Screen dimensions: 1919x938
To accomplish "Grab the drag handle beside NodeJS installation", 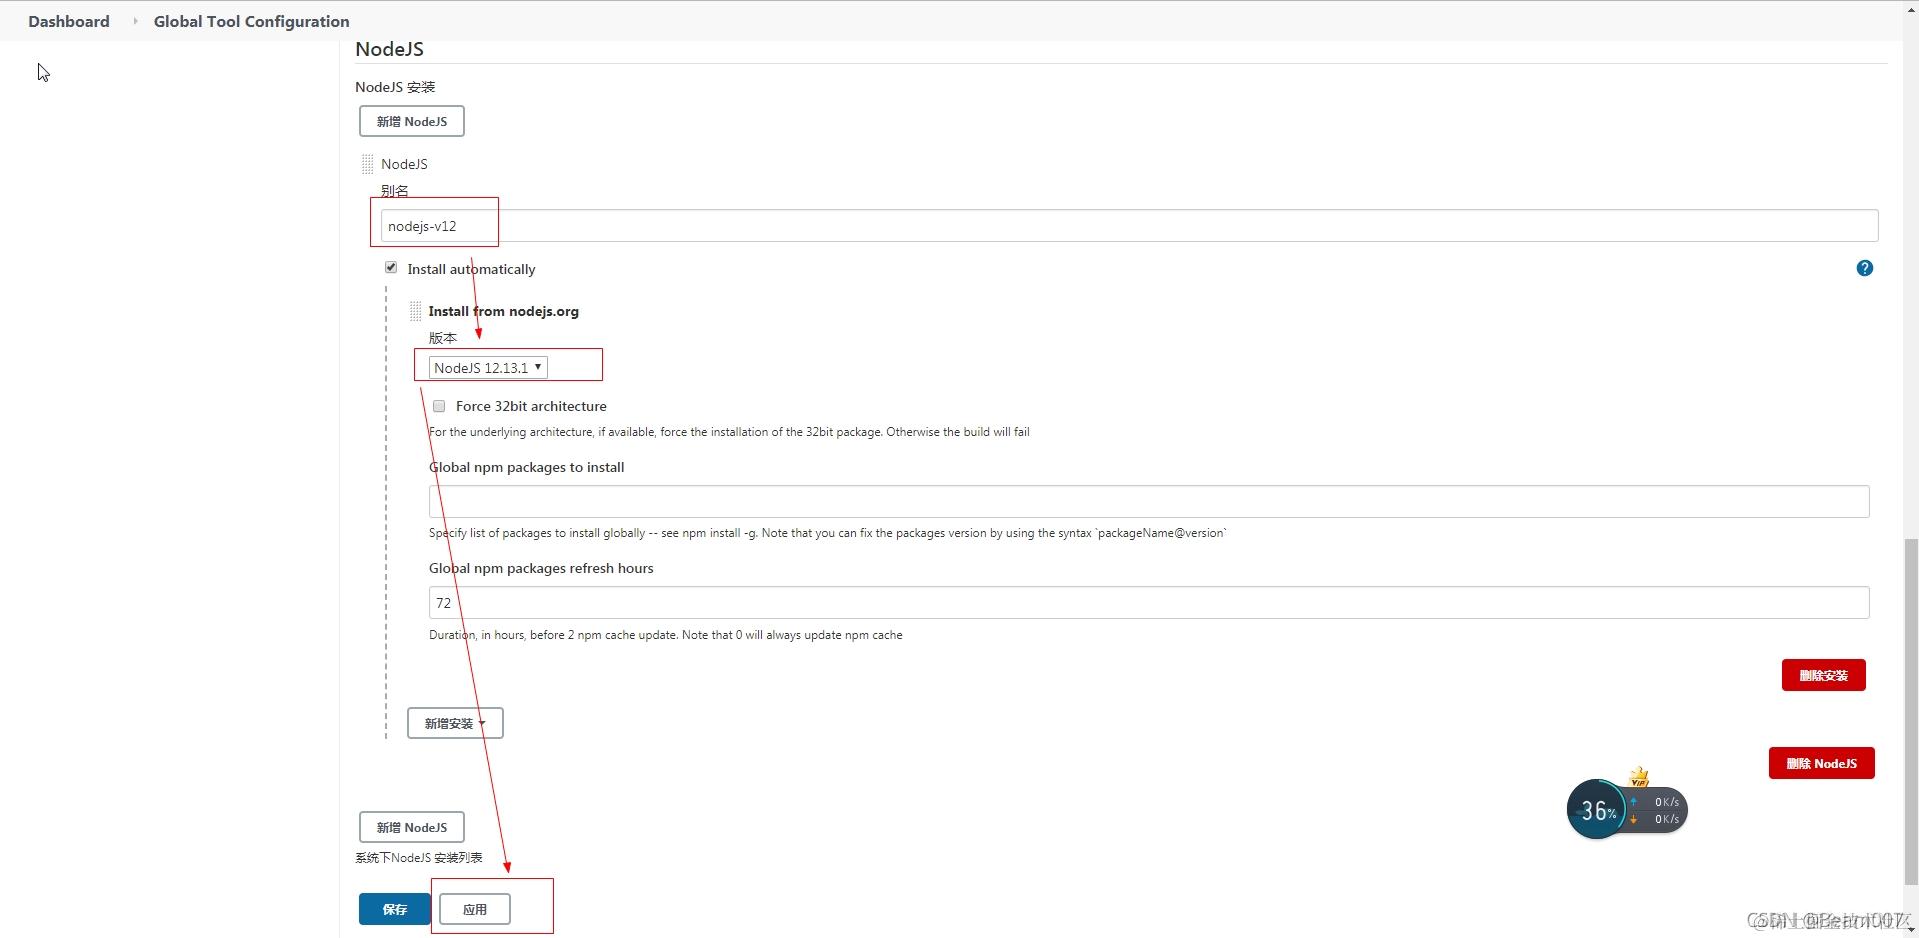I will 368,164.
